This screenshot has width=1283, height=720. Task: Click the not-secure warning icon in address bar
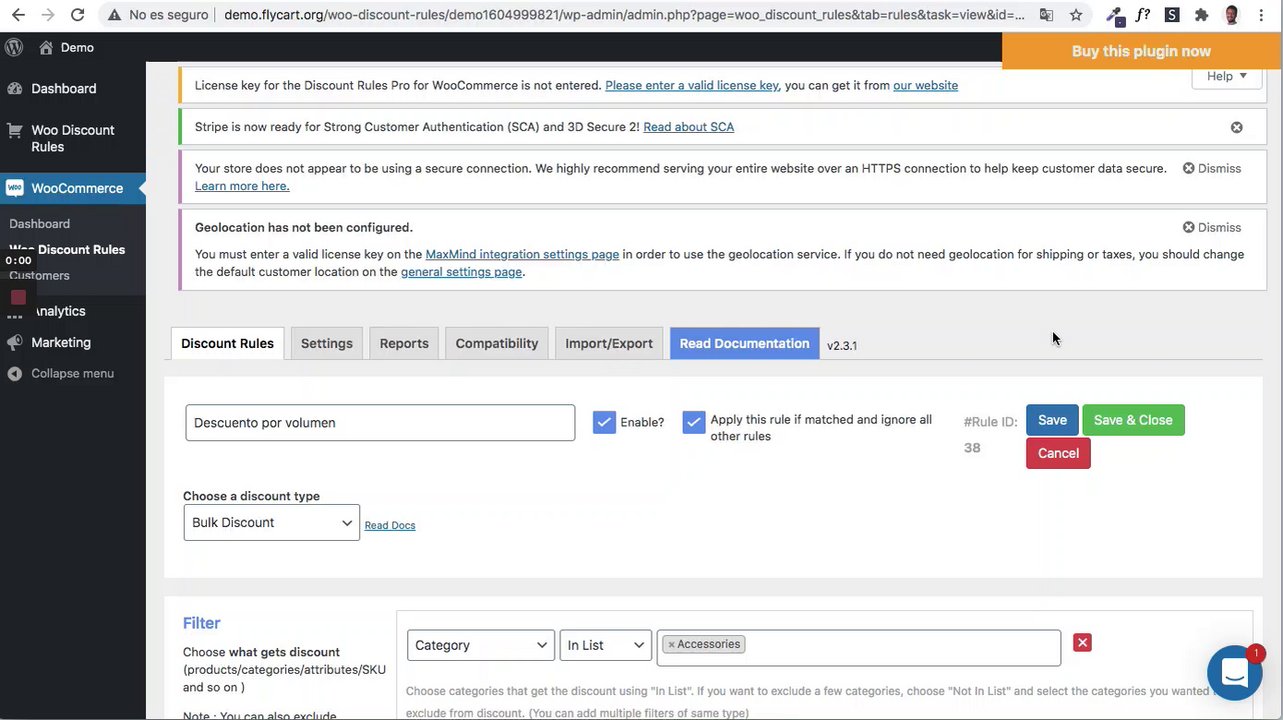(x=115, y=15)
